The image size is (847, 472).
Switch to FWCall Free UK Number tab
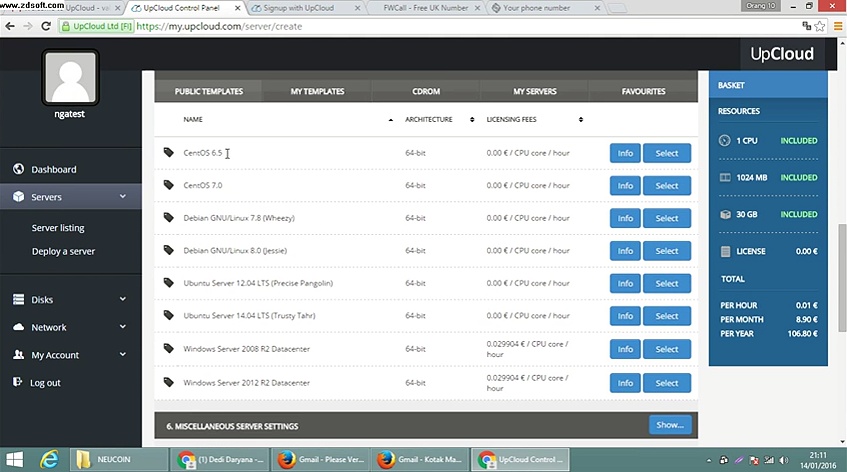(x=426, y=8)
